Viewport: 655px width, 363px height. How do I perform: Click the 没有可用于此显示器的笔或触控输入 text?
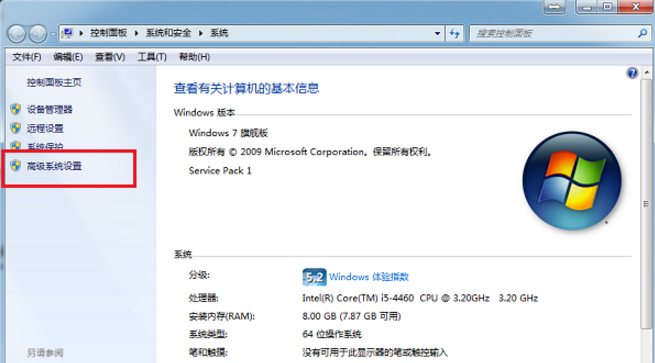[375, 353]
